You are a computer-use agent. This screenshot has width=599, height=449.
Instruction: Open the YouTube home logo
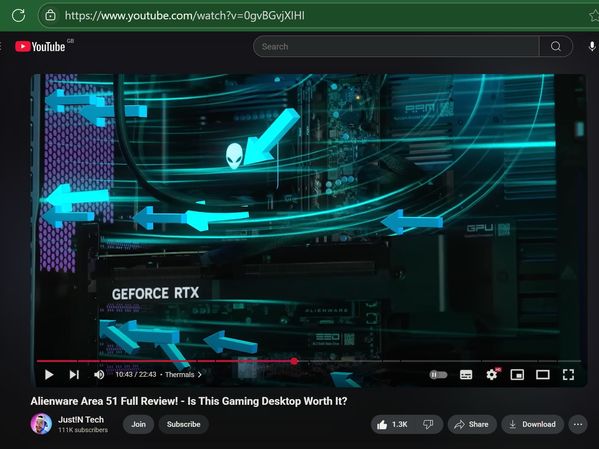coord(41,47)
